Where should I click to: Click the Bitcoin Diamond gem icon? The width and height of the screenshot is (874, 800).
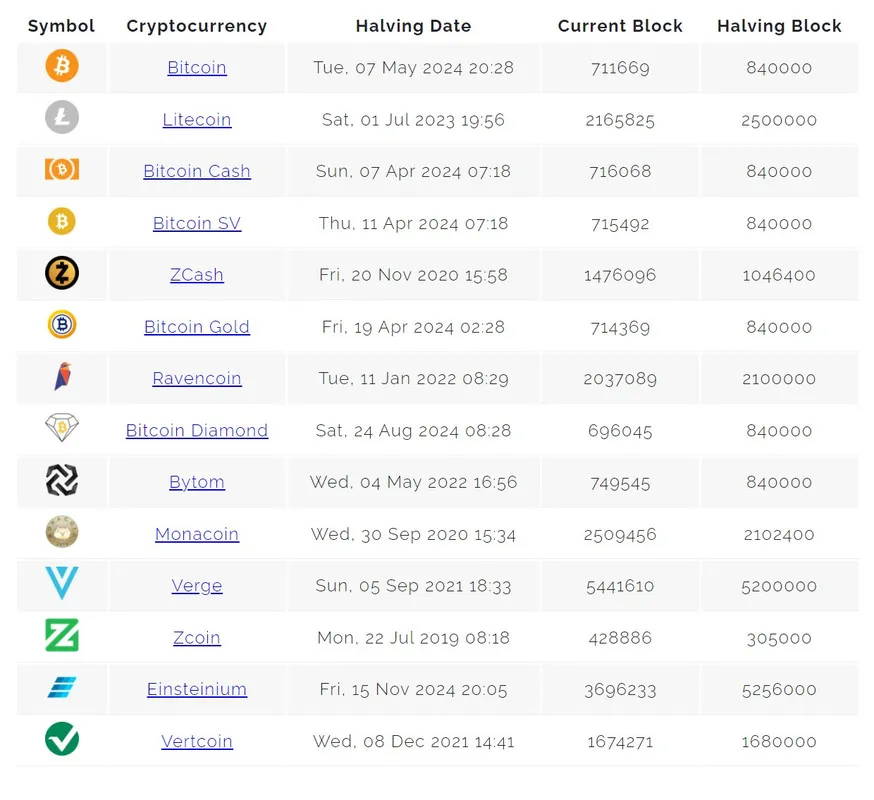click(x=62, y=428)
